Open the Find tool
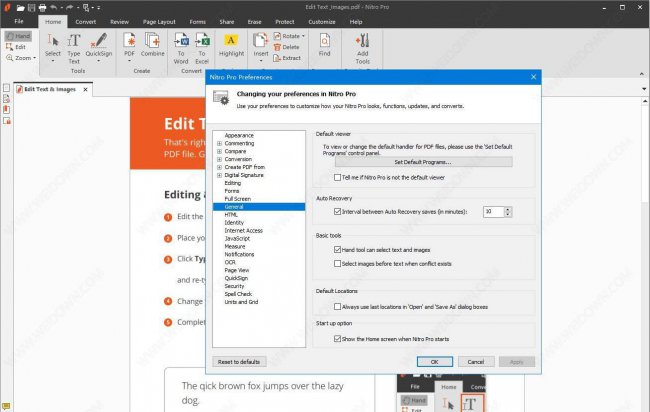 click(x=325, y=45)
